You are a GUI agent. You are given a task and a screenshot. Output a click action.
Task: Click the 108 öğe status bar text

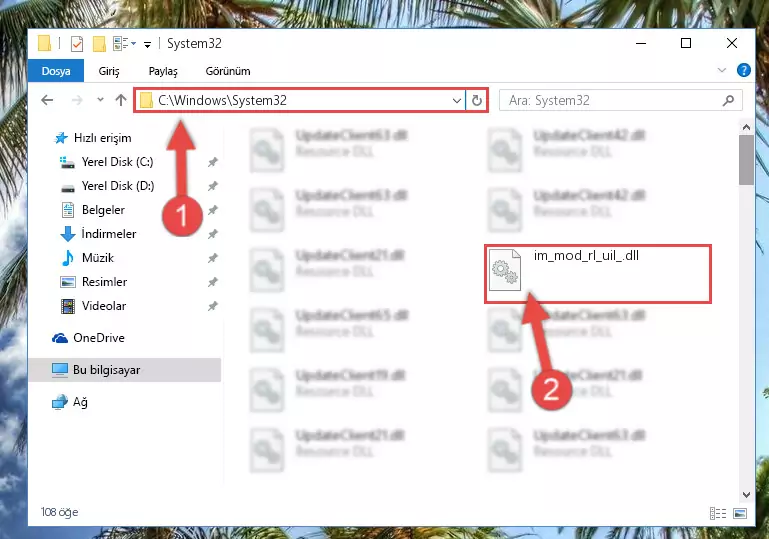point(59,512)
